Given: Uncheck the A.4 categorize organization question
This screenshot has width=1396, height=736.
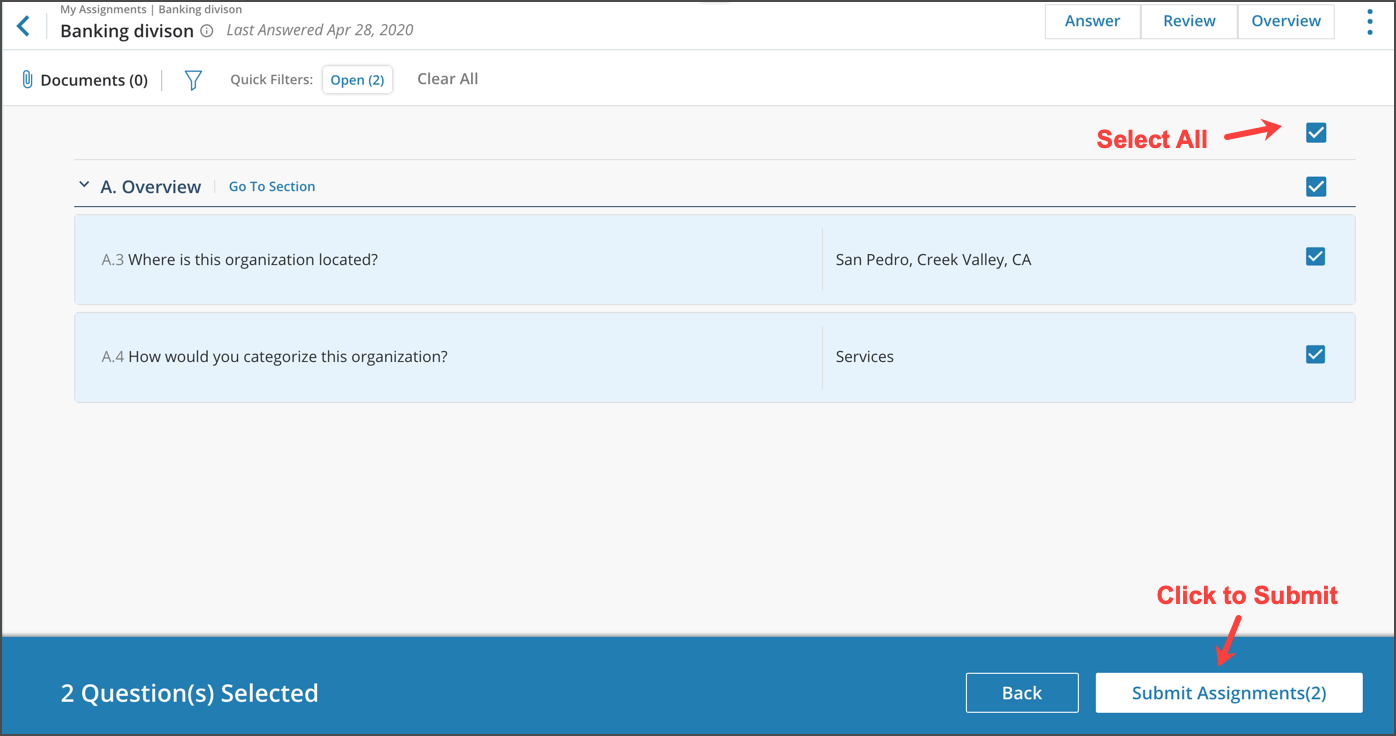Looking at the screenshot, I should pos(1316,354).
